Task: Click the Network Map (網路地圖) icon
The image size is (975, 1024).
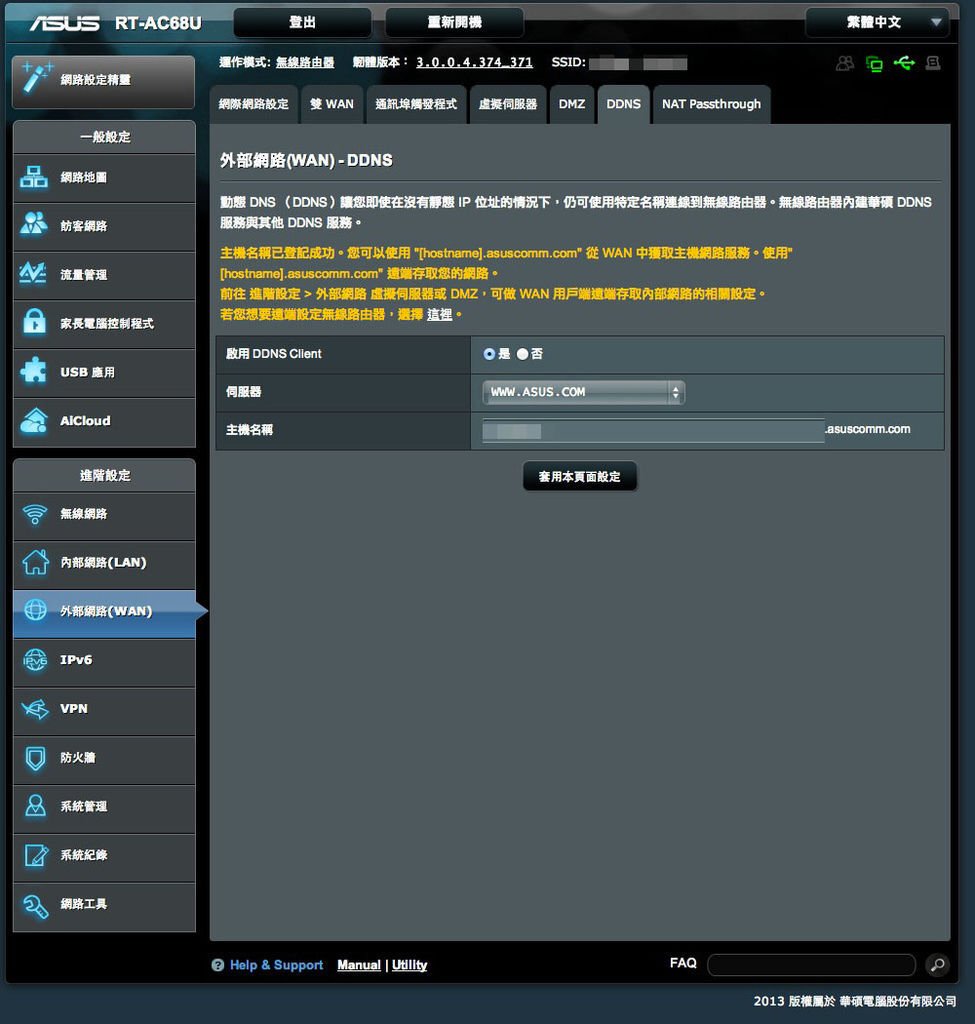Action: pyautogui.click(x=34, y=177)
